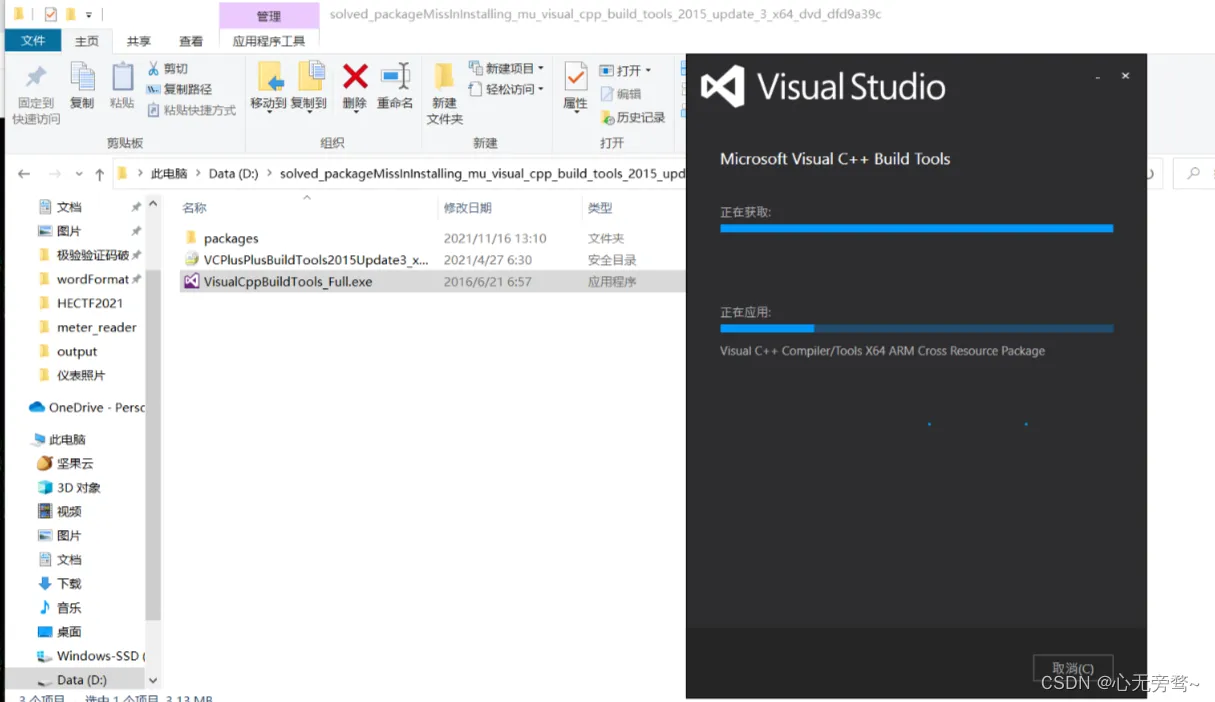This screenshot has width=1215, height=702.
Task: Click the 管理 contextual tab header
Action: pos(269,16)
